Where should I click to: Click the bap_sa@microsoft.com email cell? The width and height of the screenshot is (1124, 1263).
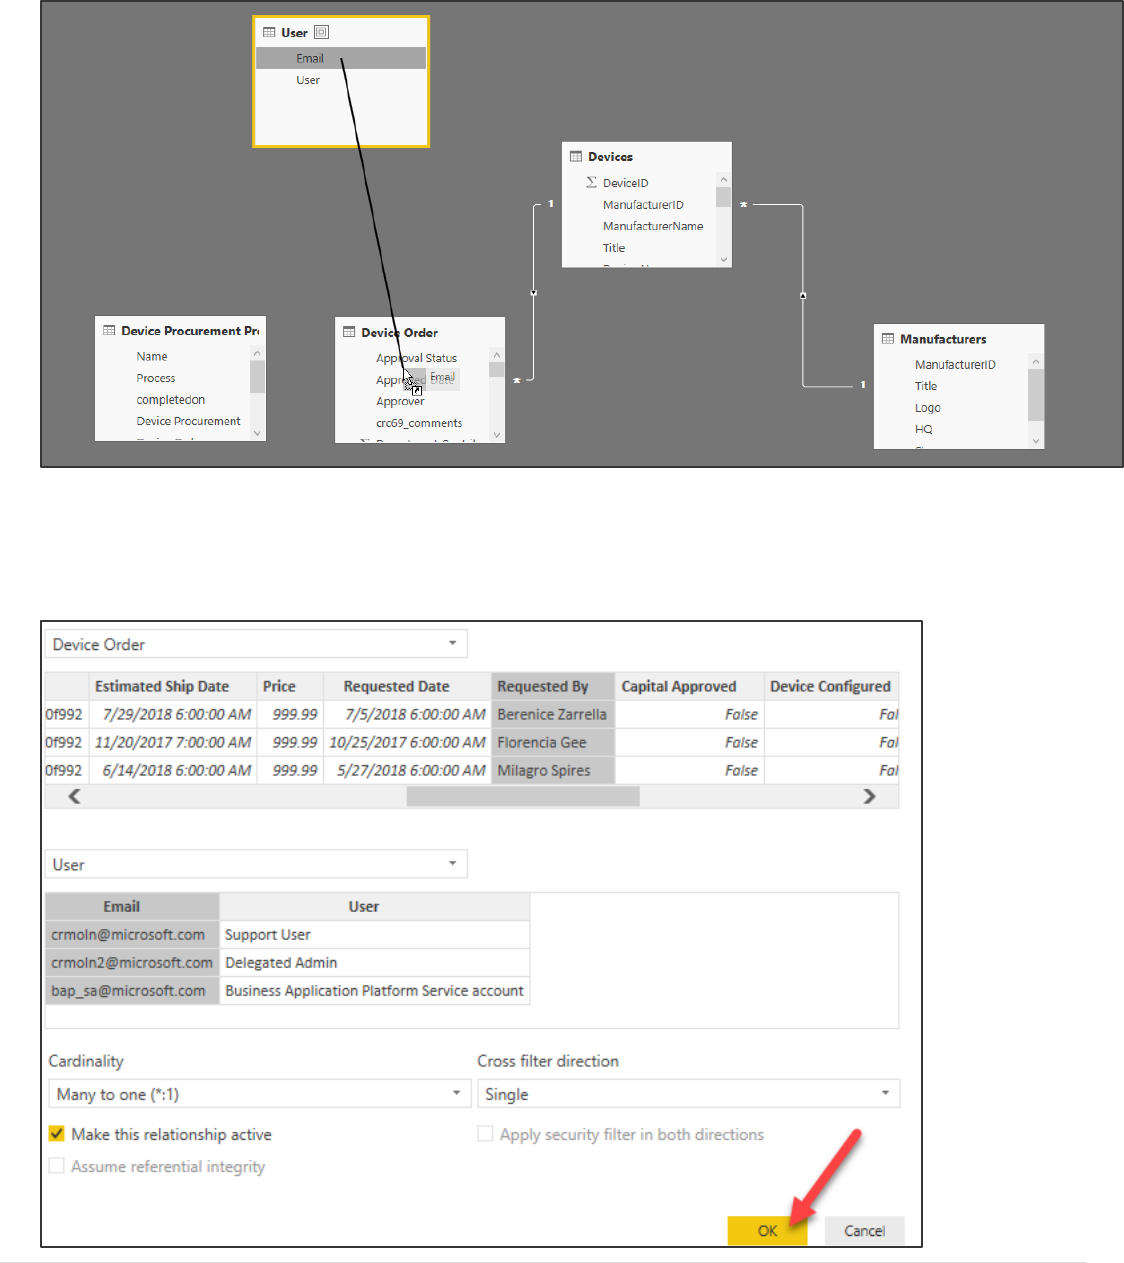pos(132,990)
